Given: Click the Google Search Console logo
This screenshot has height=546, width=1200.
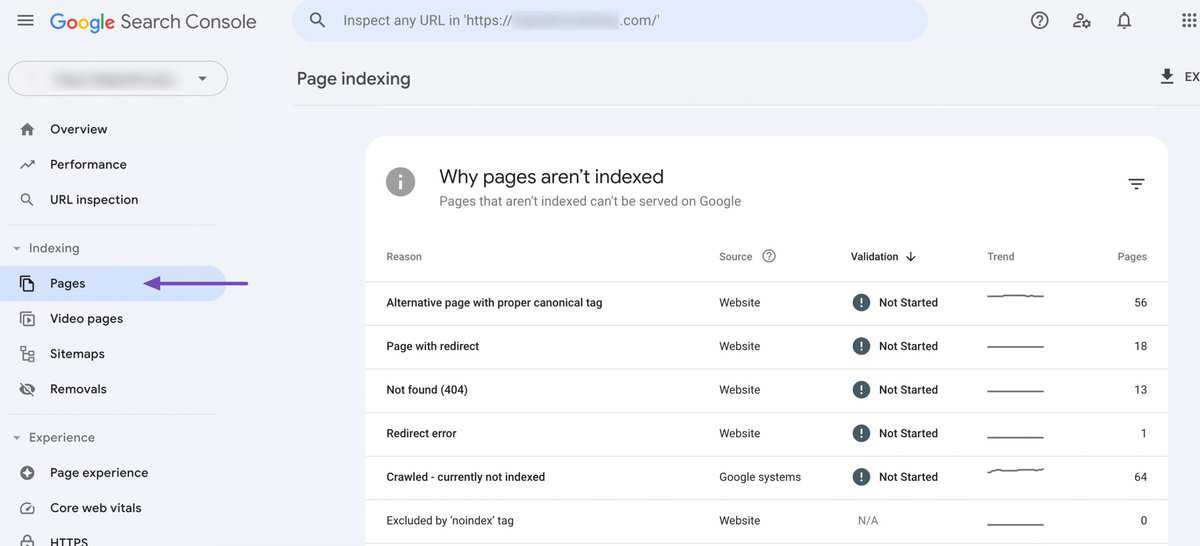Looking at the screenshot, I should [x=153, y=22].
